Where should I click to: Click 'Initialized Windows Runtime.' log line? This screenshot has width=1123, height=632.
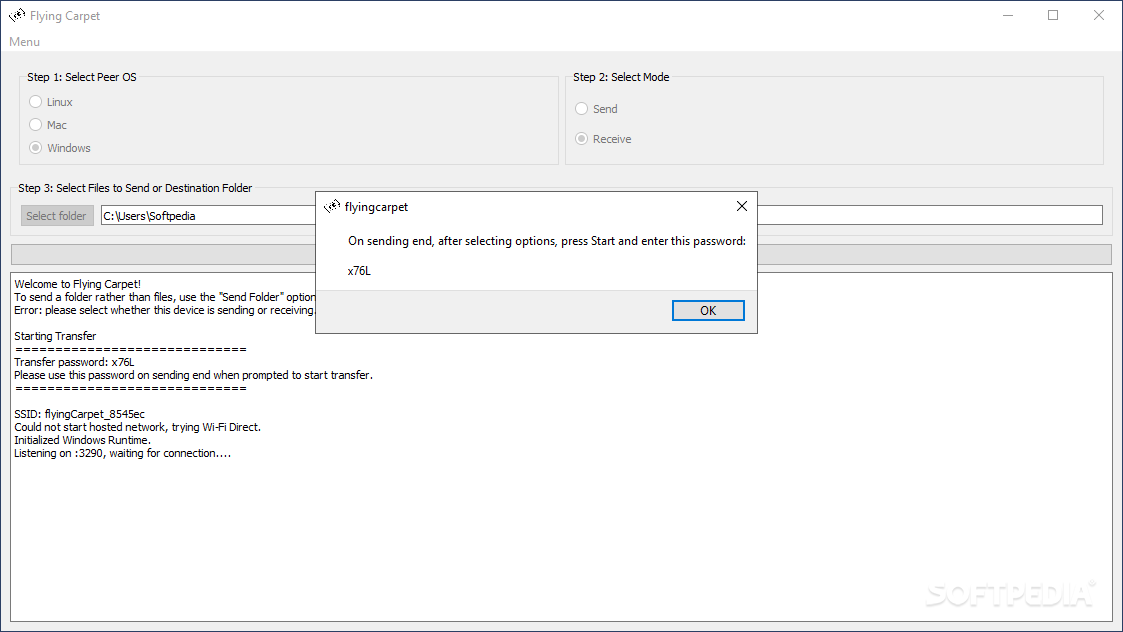tap(82, 440)
